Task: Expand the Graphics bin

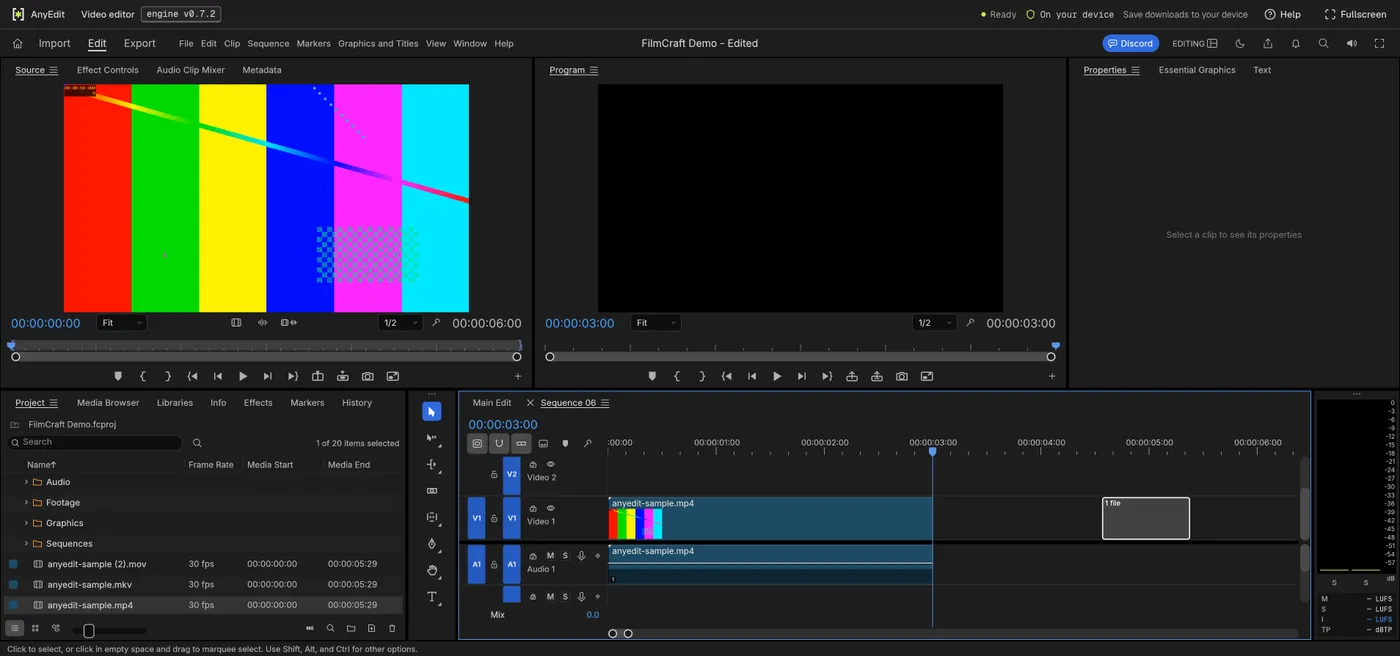Action: click(x=26, y=523)
